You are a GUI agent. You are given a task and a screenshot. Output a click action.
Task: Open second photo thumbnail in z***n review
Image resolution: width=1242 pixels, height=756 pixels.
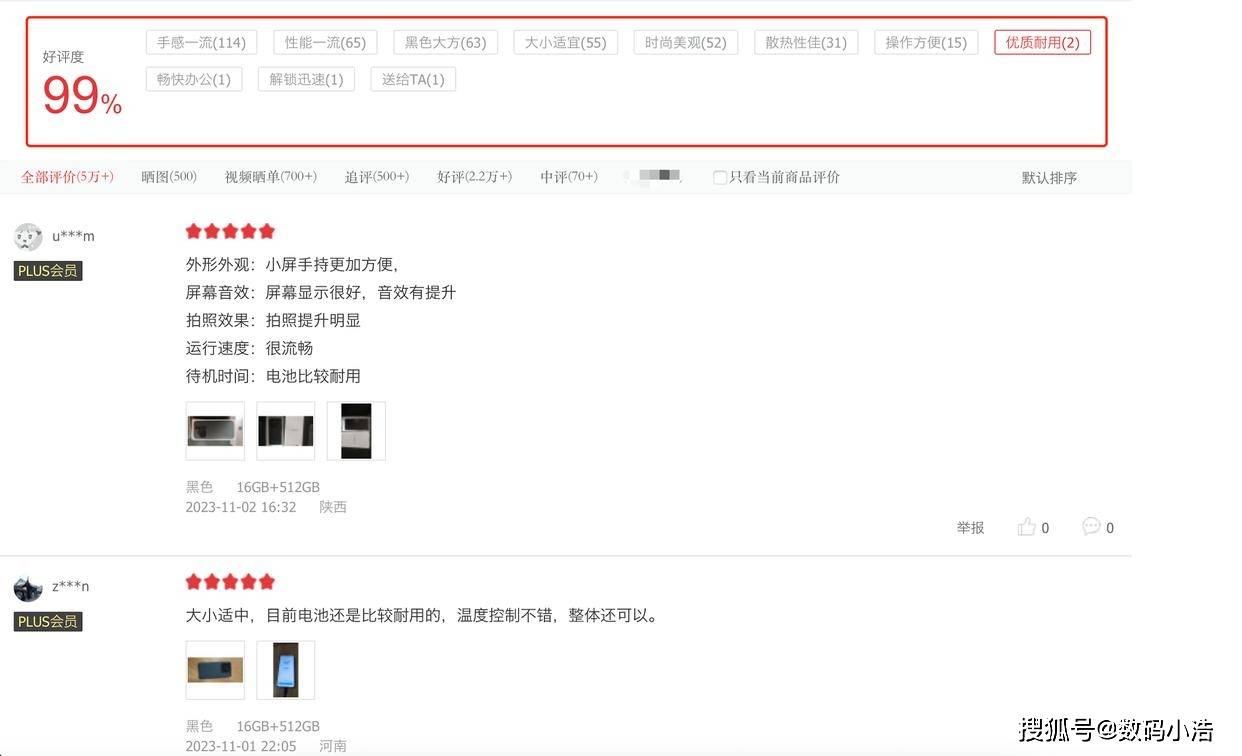[x=286, y=670]
